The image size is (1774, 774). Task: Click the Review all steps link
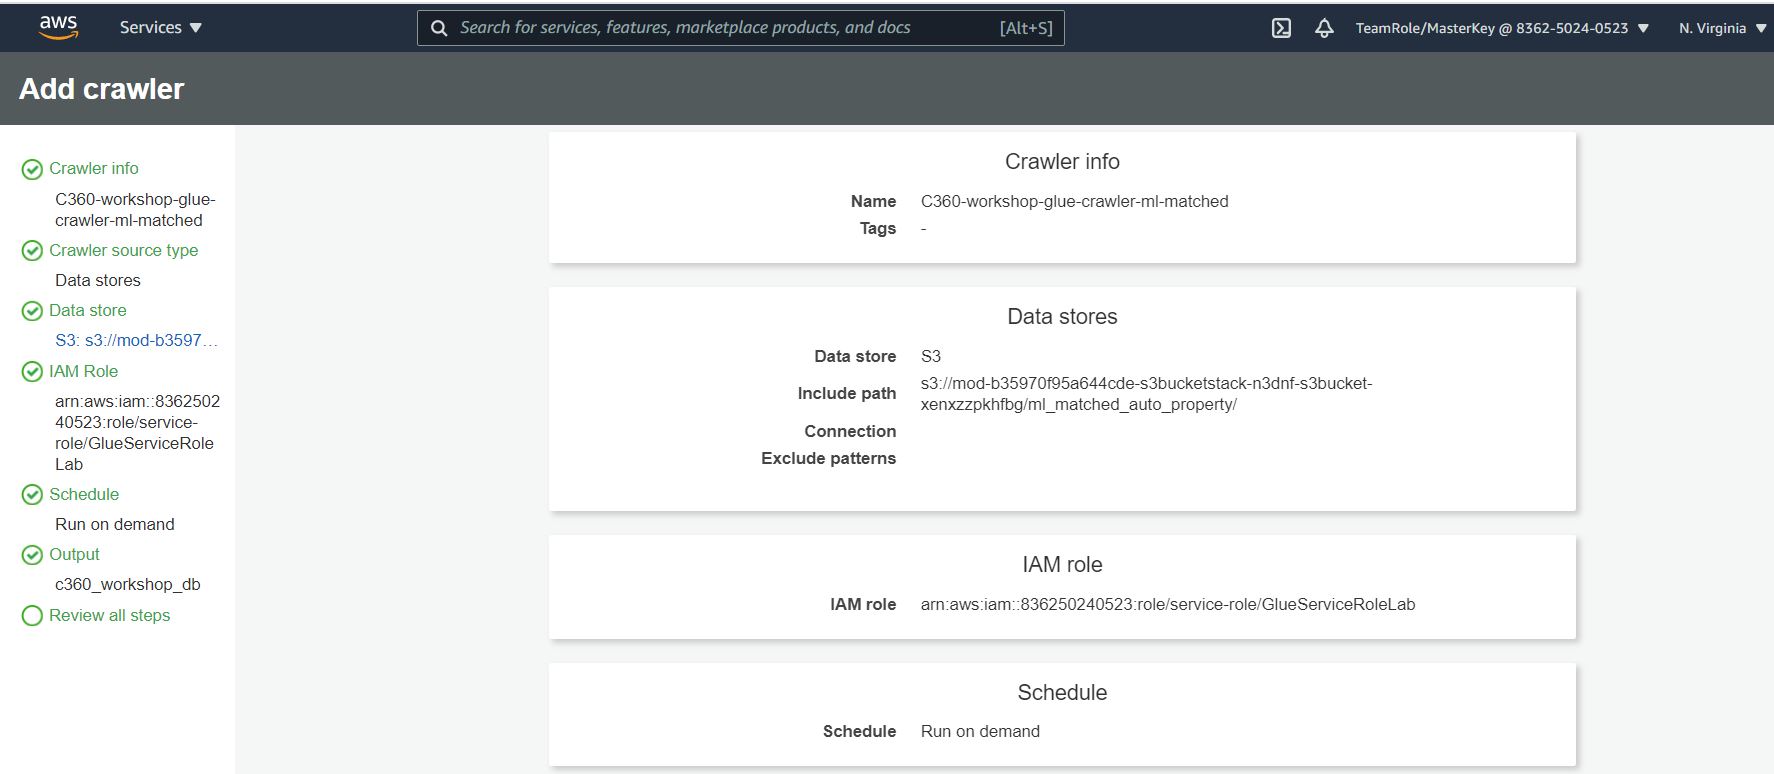109,615
